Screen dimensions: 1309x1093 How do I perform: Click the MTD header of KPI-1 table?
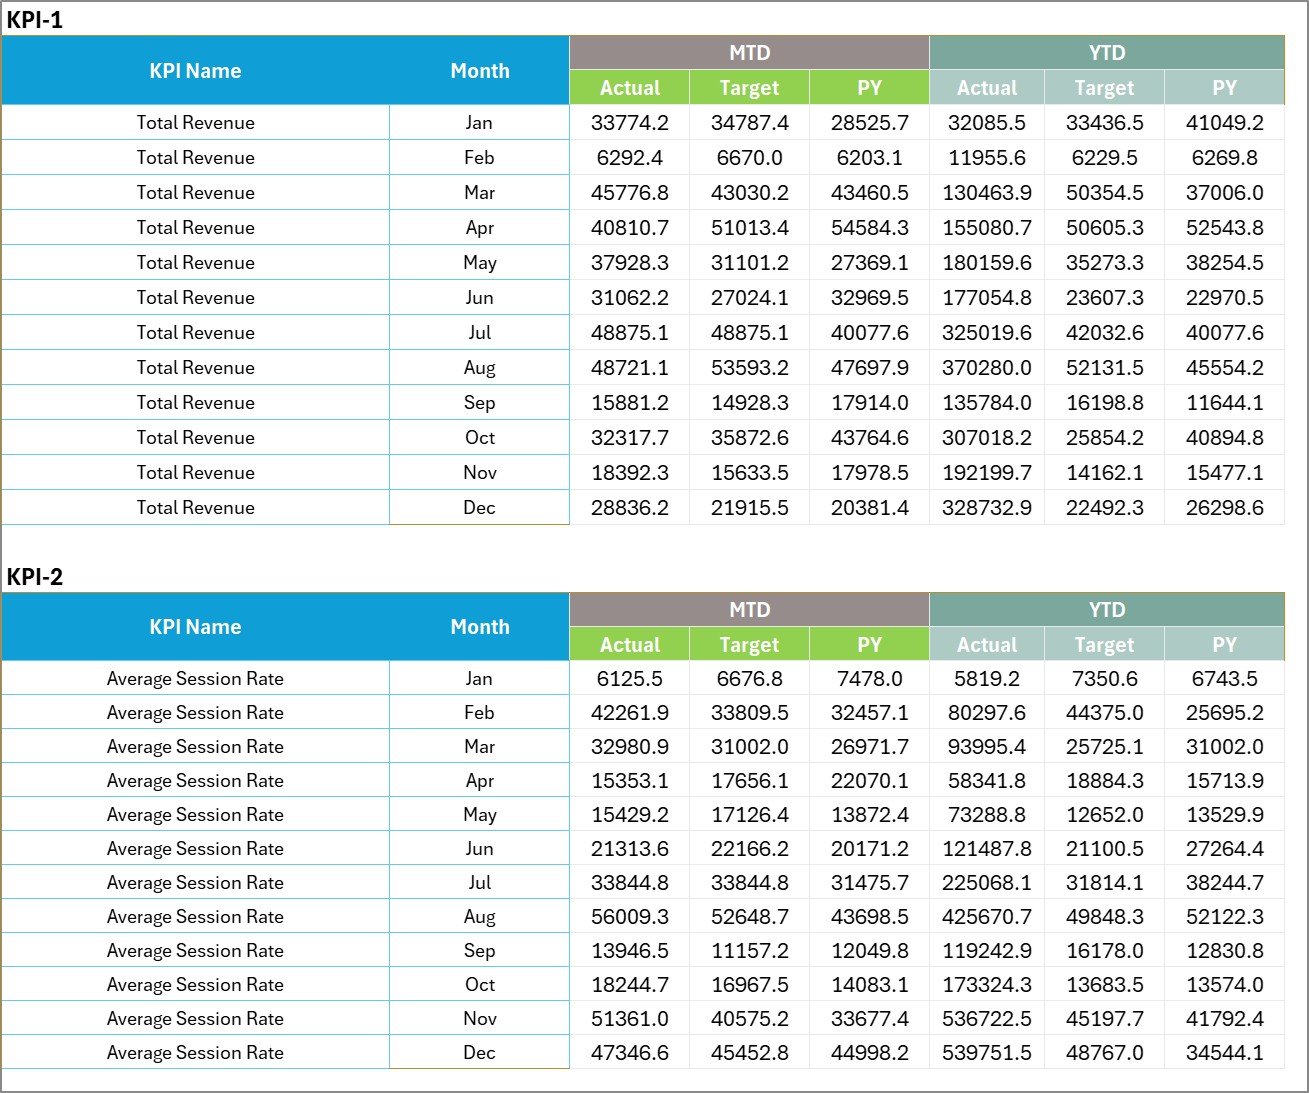click(x=748, y=52)
